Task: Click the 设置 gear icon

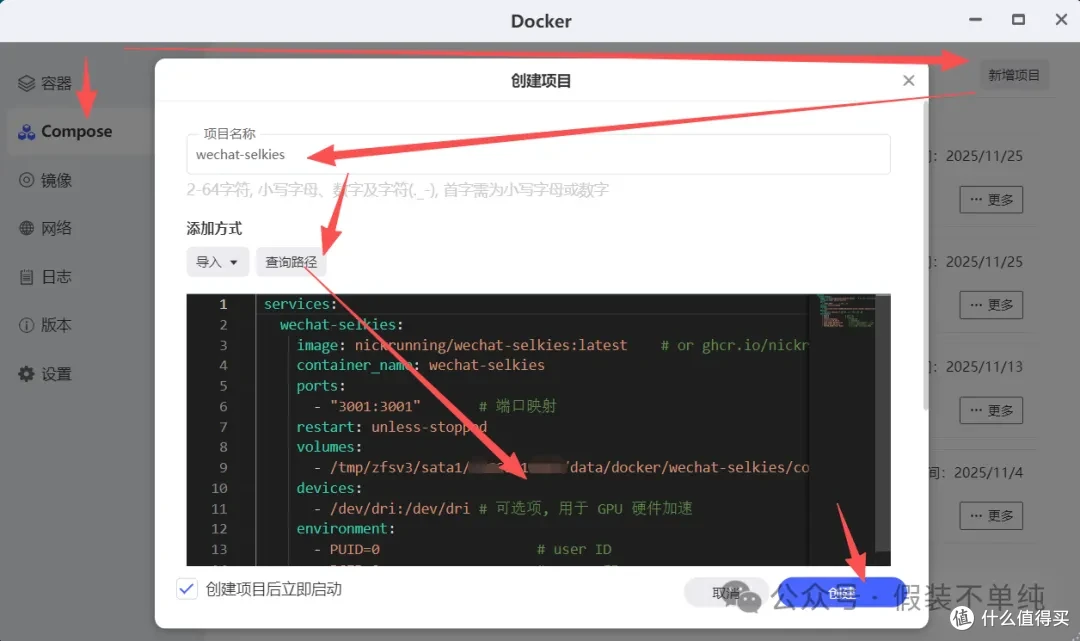Action: 26,374
